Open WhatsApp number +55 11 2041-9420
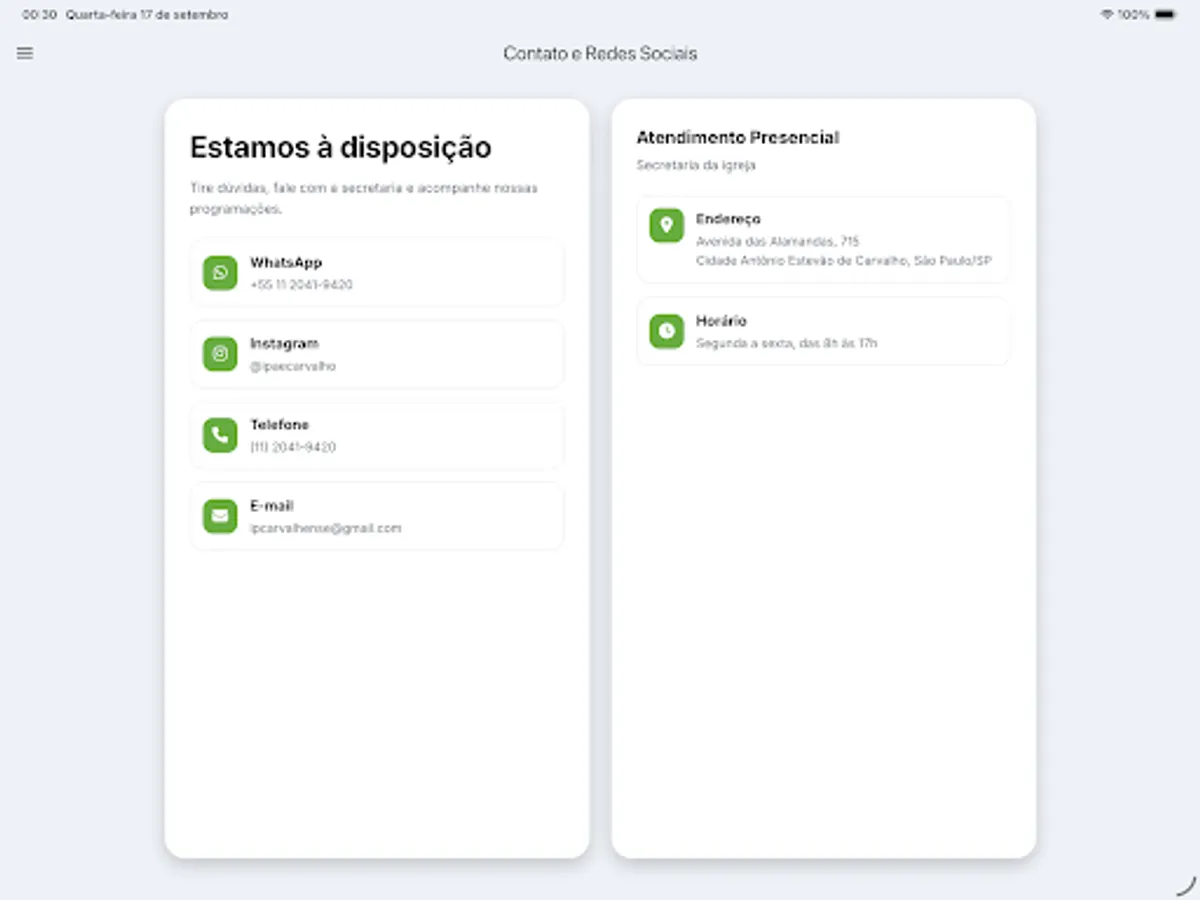The image size is (1200, 900). click(301, 285)
